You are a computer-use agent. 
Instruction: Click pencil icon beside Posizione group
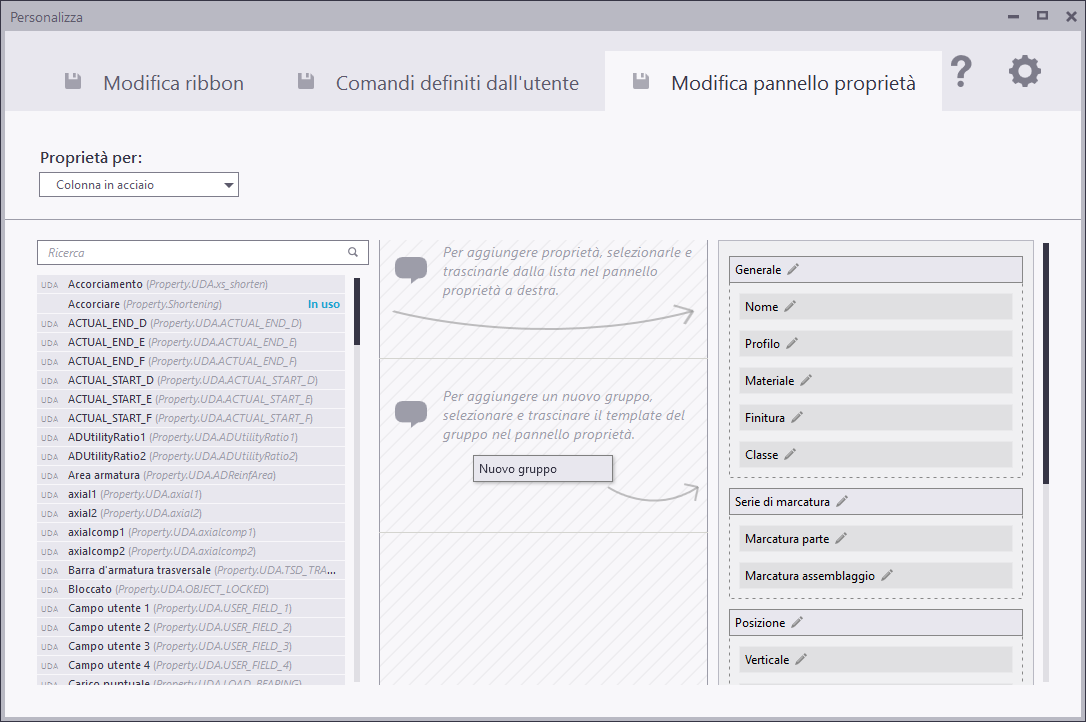tap(796, 622)
